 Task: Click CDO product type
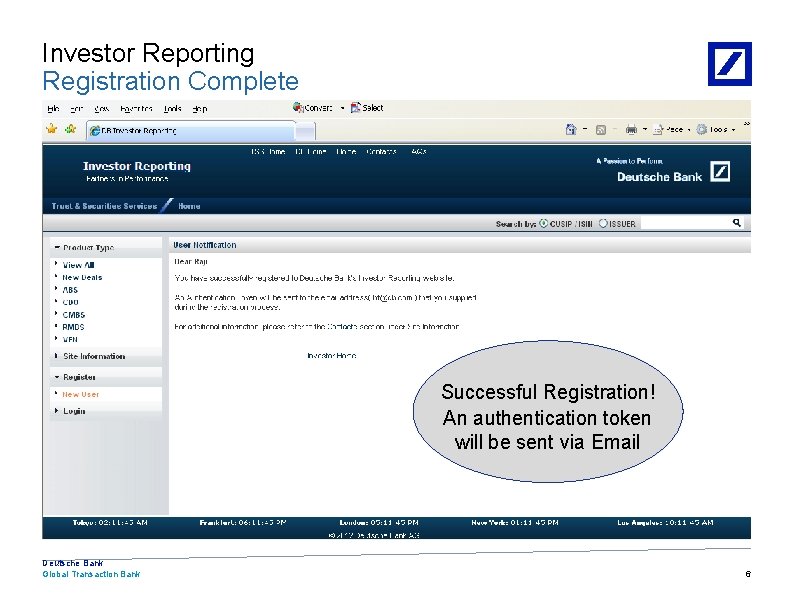coord(70,302)
